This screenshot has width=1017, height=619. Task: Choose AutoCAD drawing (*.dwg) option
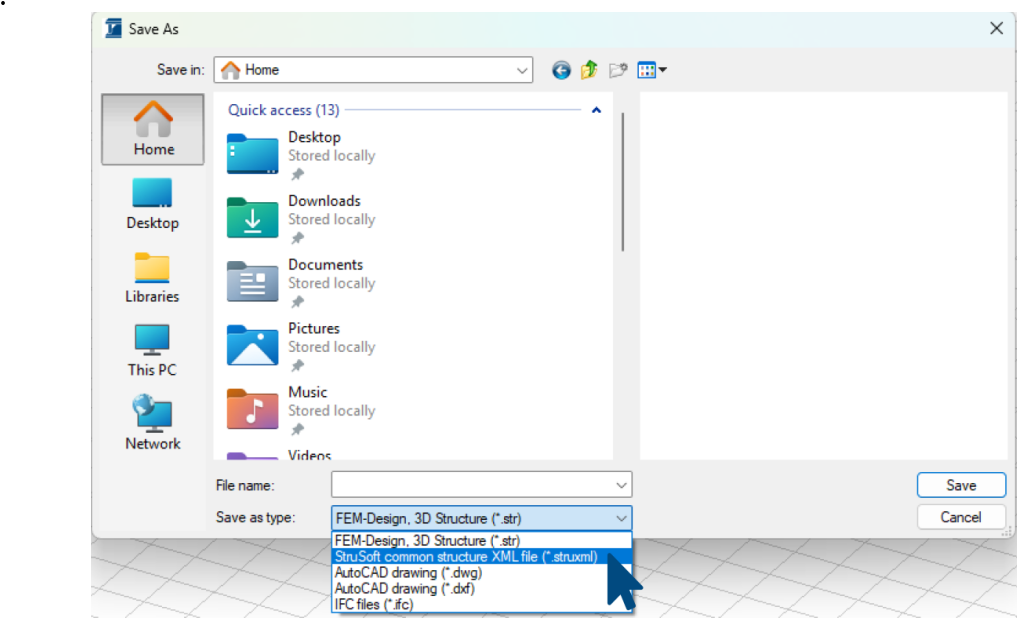[481, 572]
